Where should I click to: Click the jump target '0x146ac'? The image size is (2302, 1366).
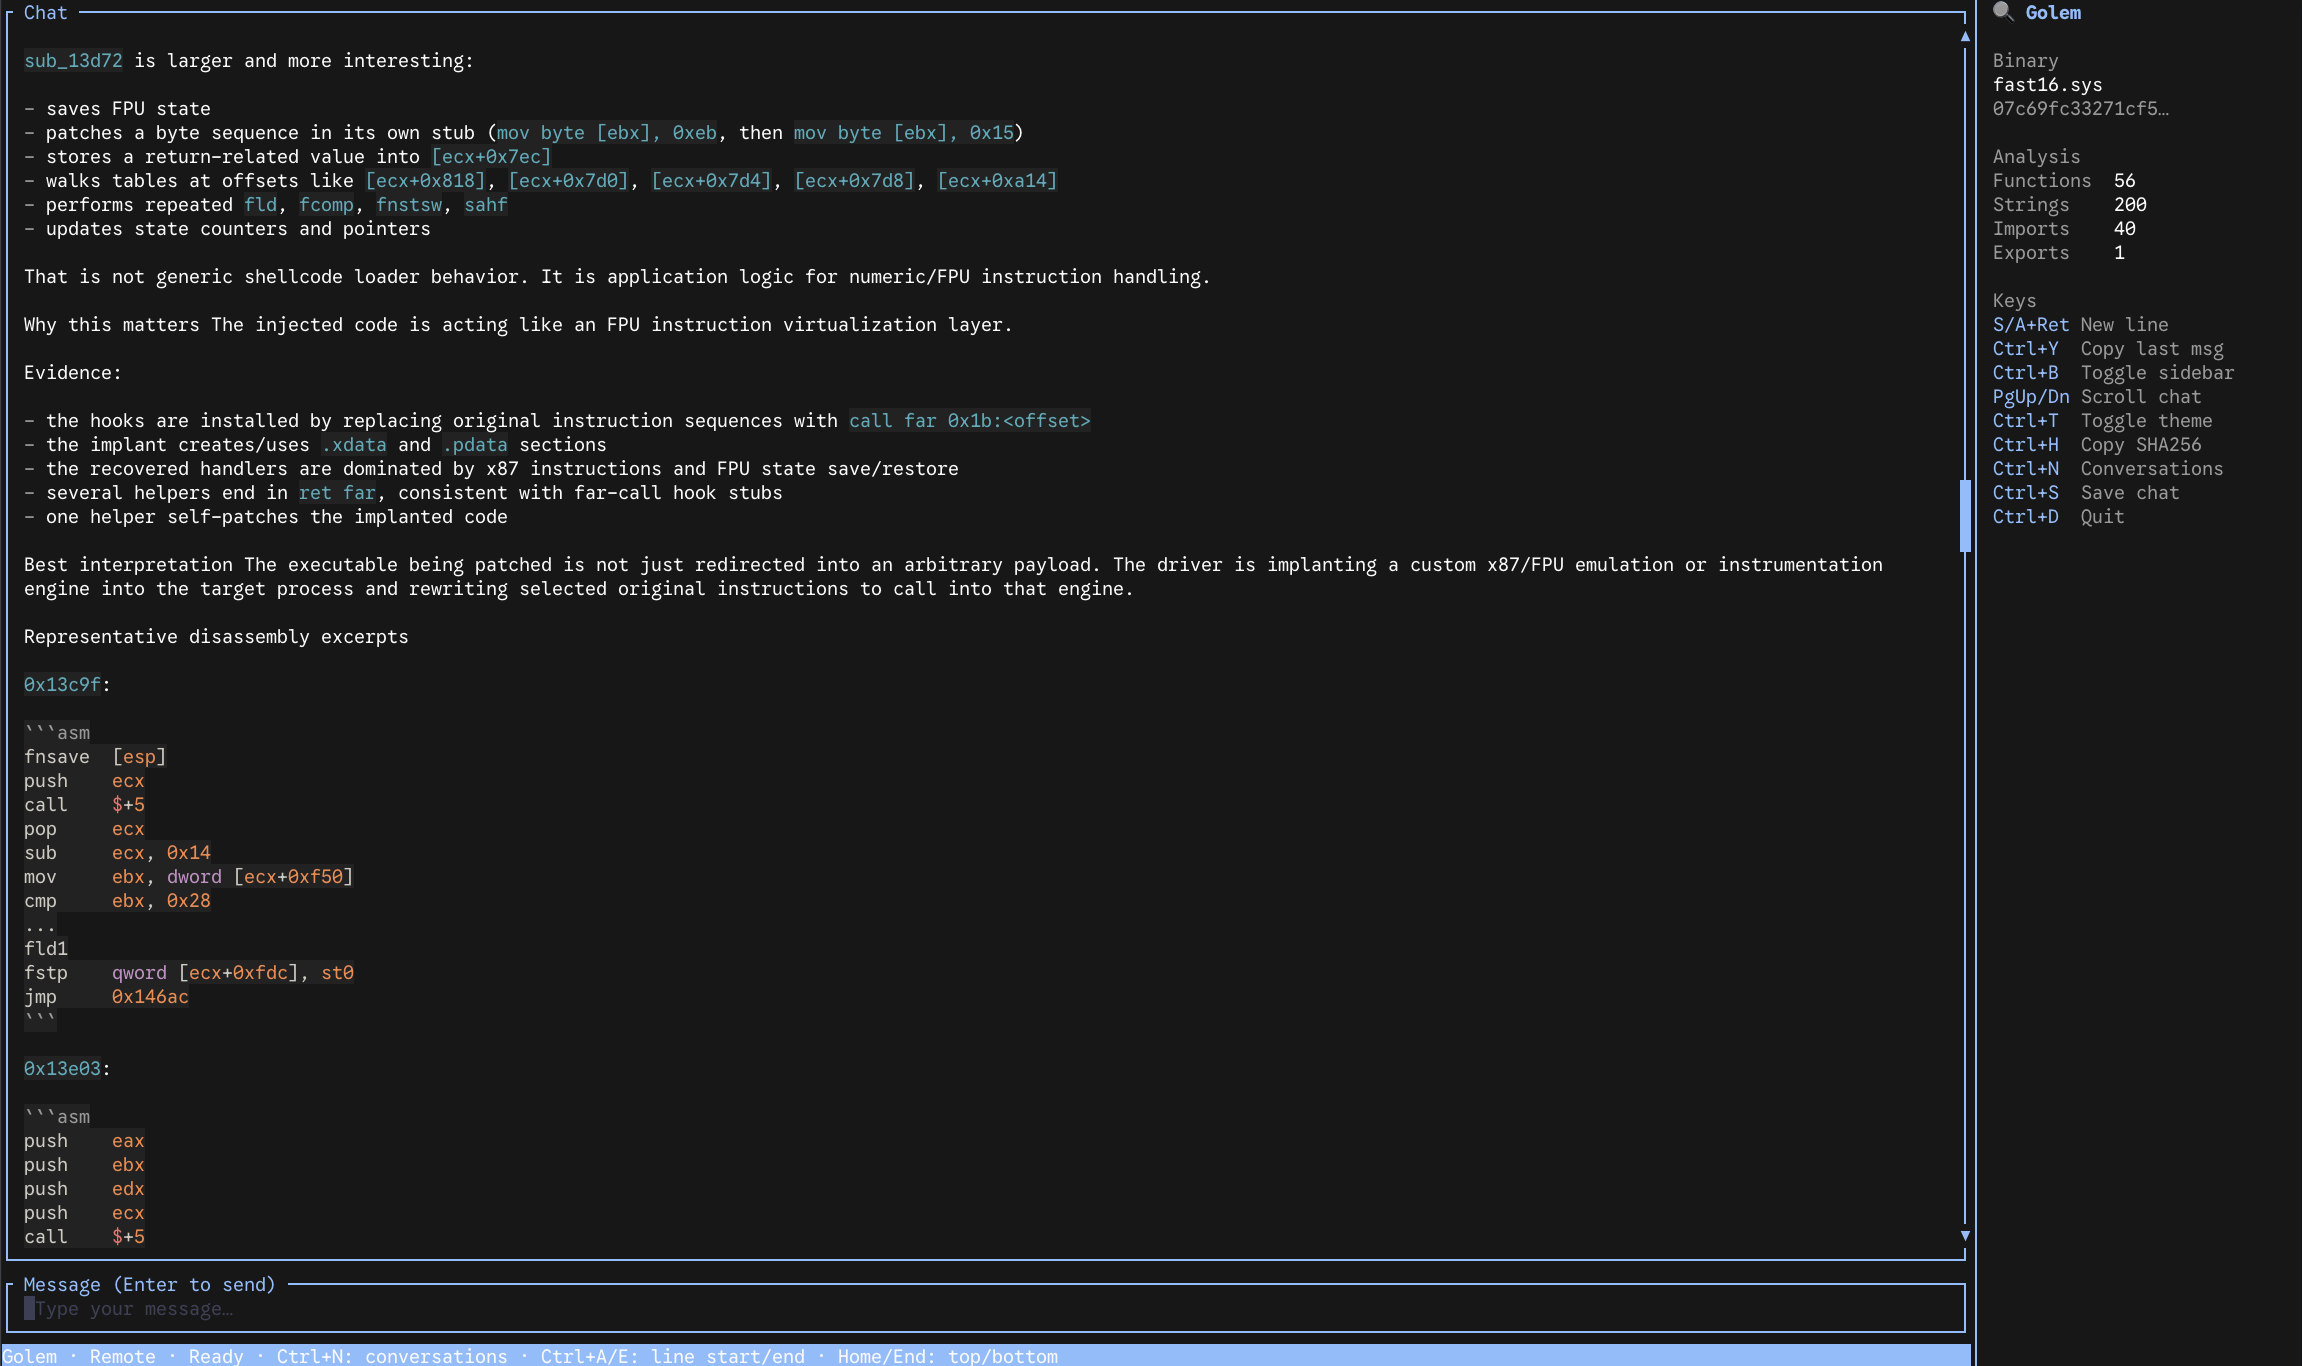tap(150, 997)
